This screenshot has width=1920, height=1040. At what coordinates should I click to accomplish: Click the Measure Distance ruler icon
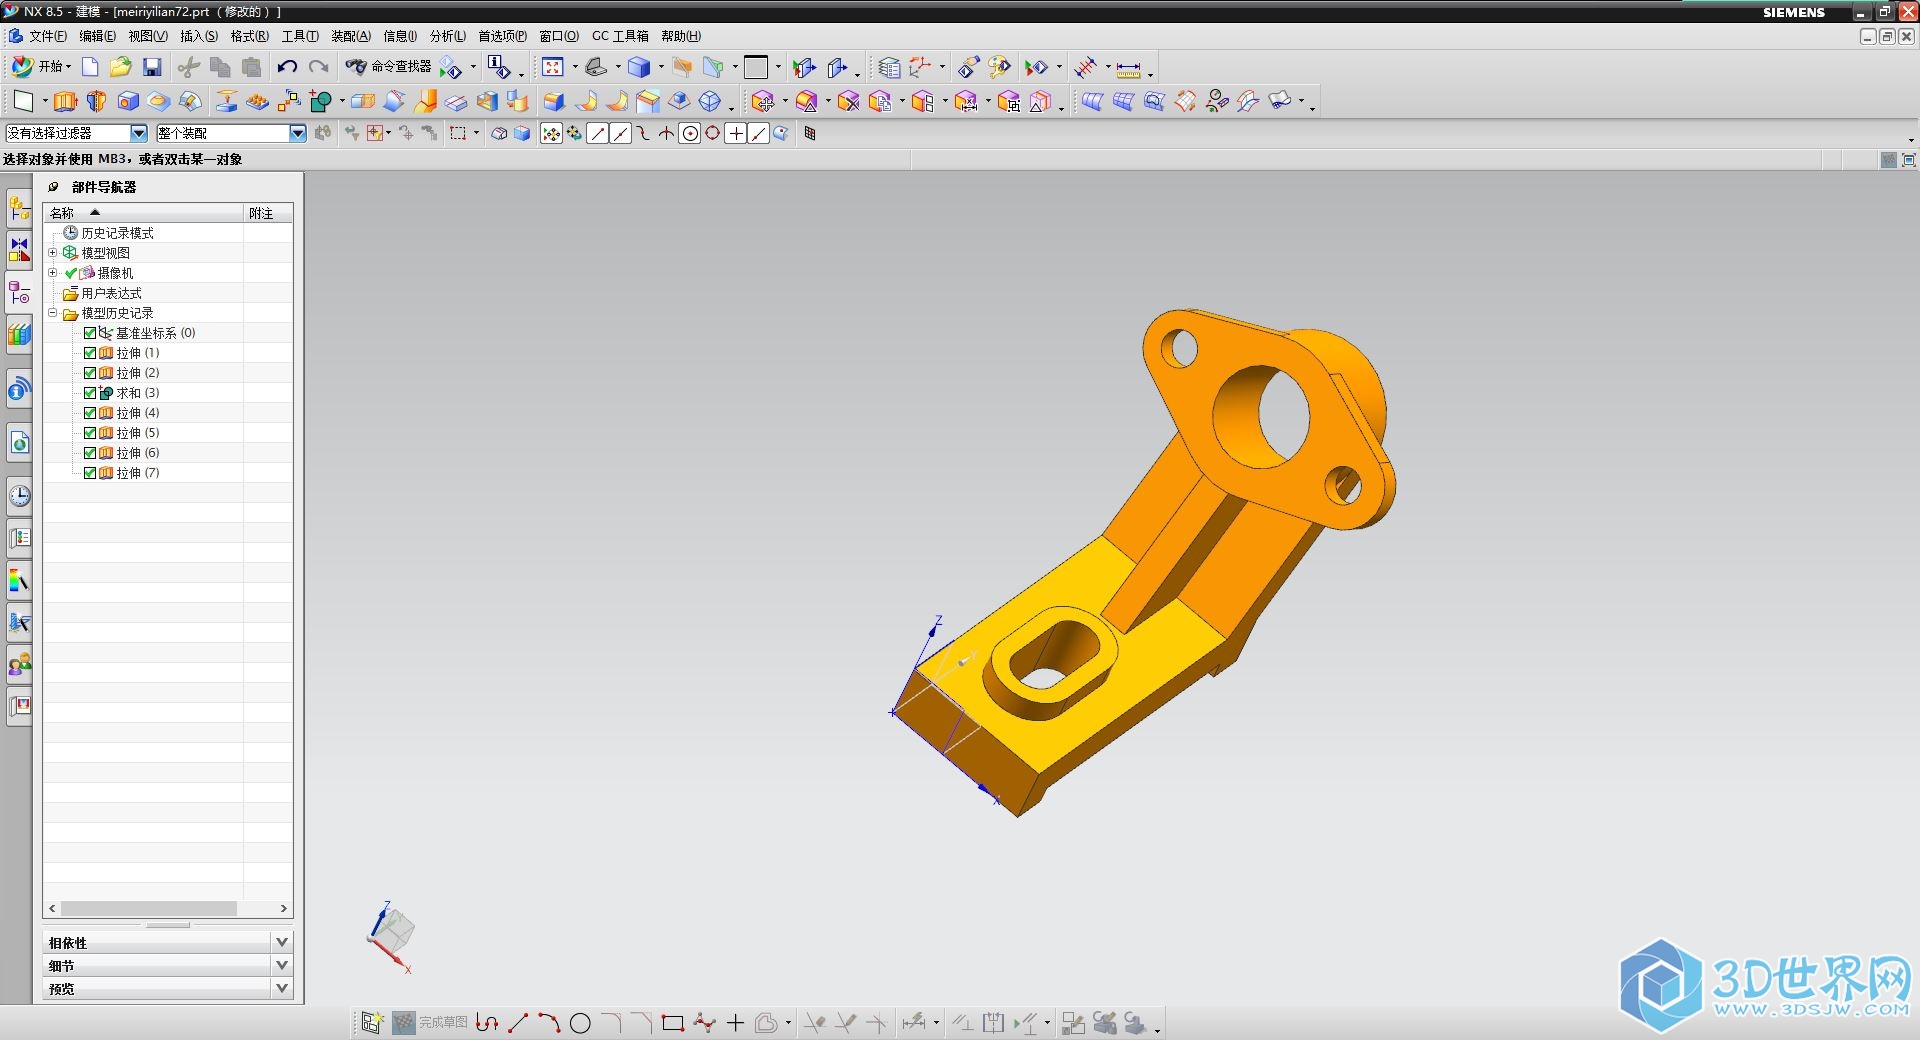(1128, 68)
